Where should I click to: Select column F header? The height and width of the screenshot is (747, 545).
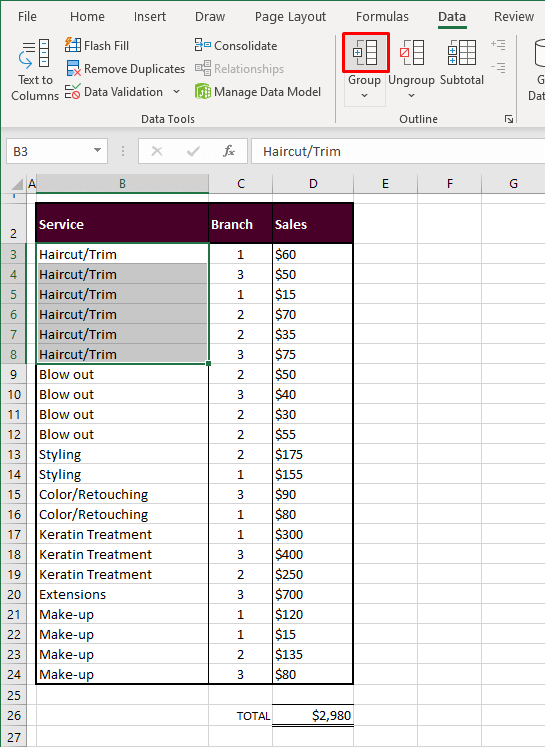450,184
